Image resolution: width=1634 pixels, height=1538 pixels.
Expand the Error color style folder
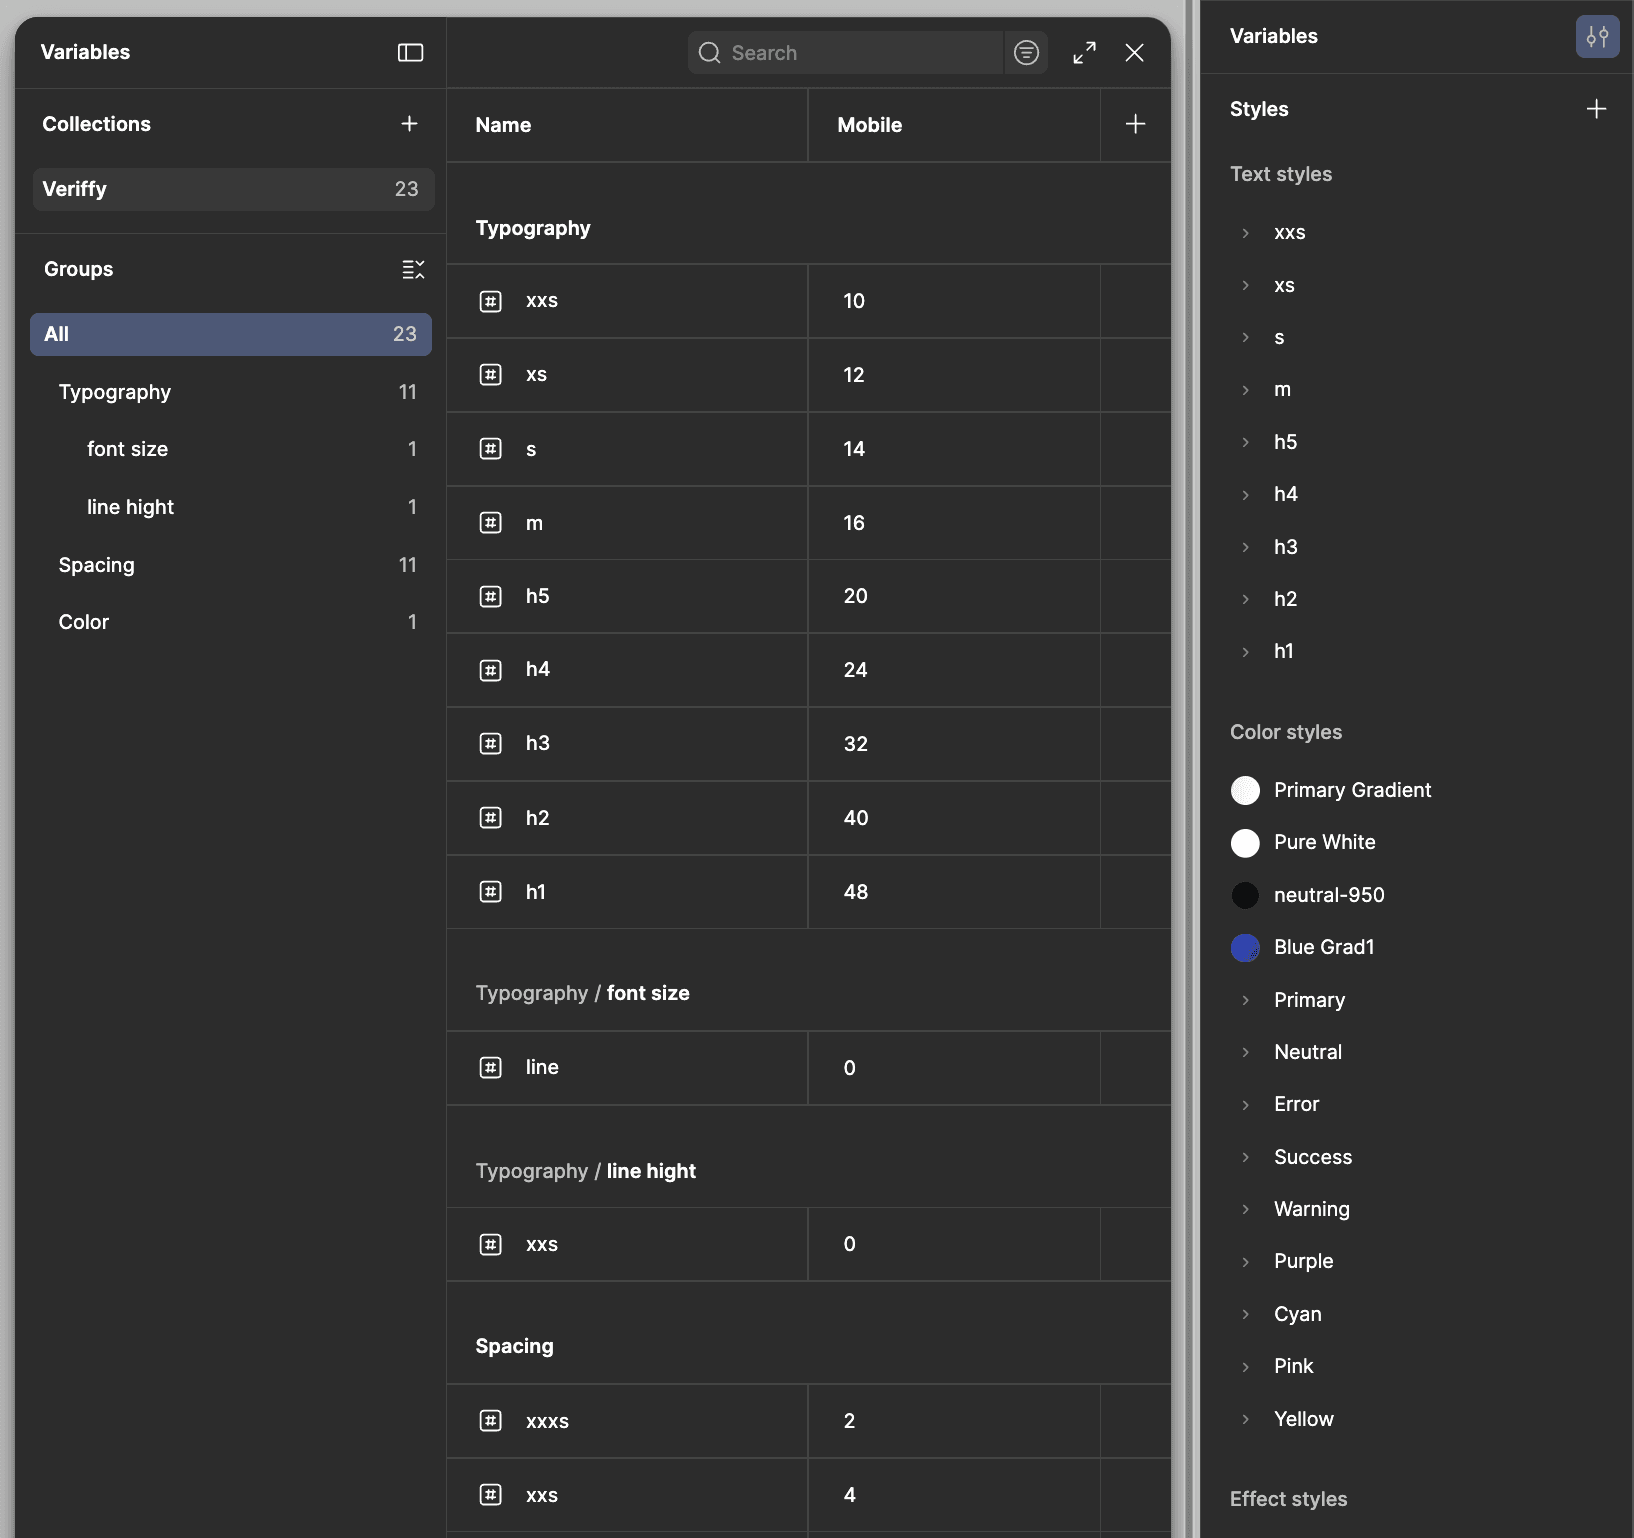[x=1245, y=1105]
